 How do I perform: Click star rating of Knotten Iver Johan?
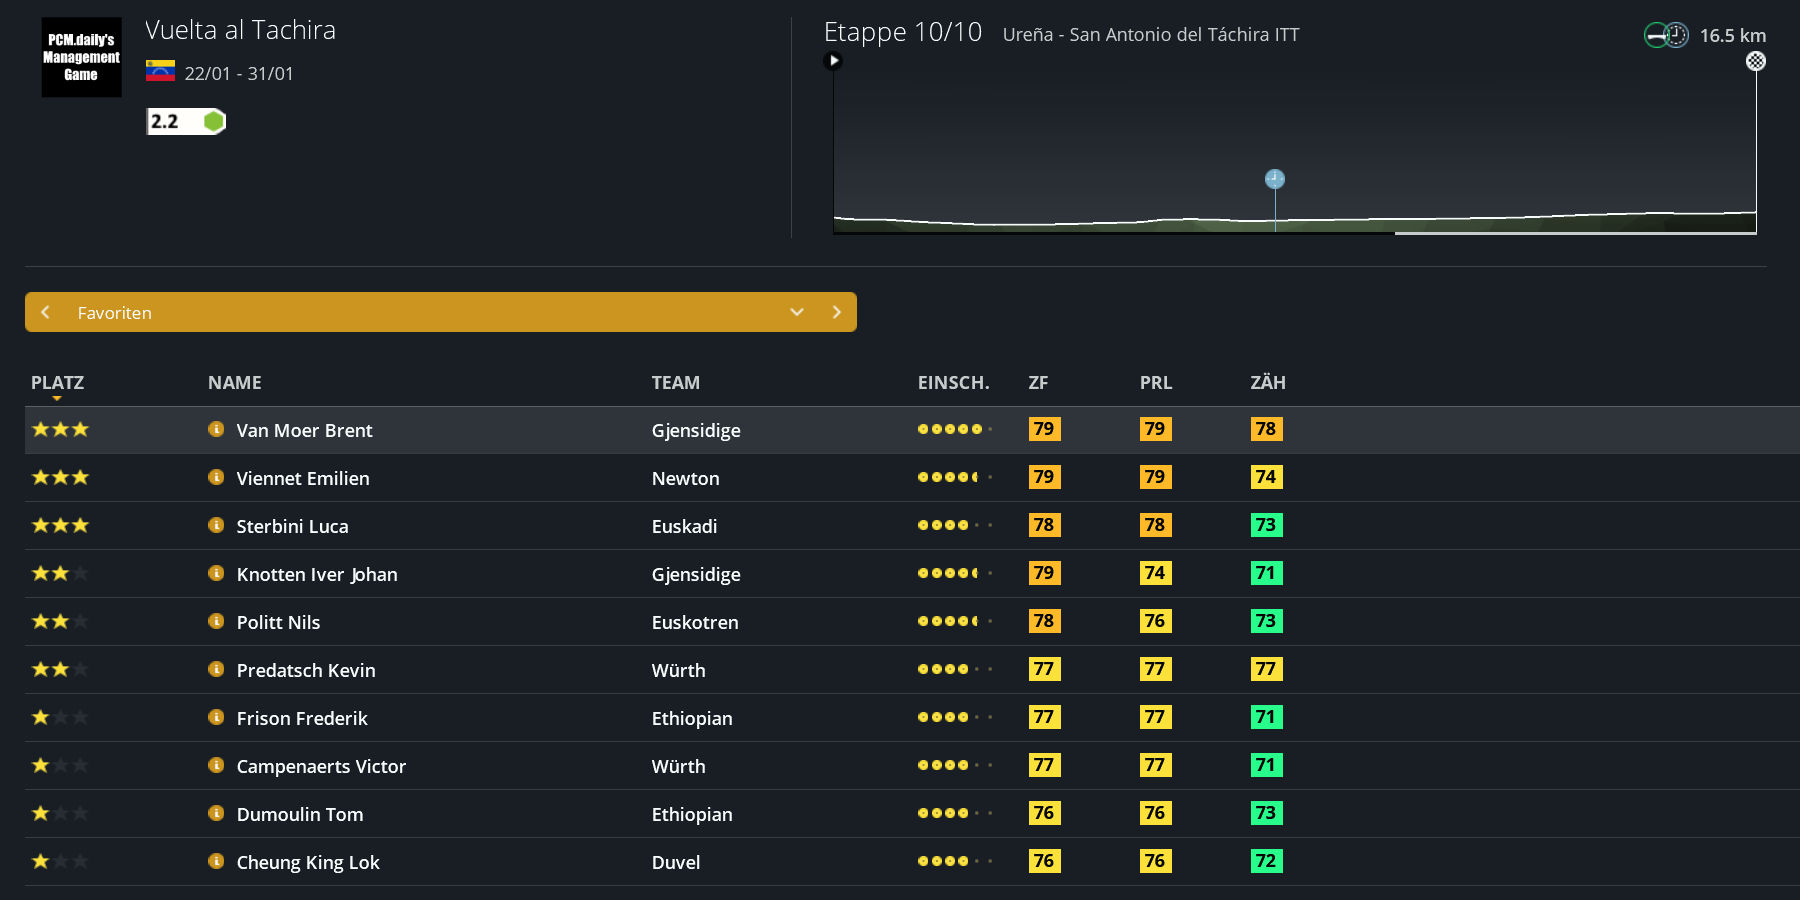pos(60,573)
